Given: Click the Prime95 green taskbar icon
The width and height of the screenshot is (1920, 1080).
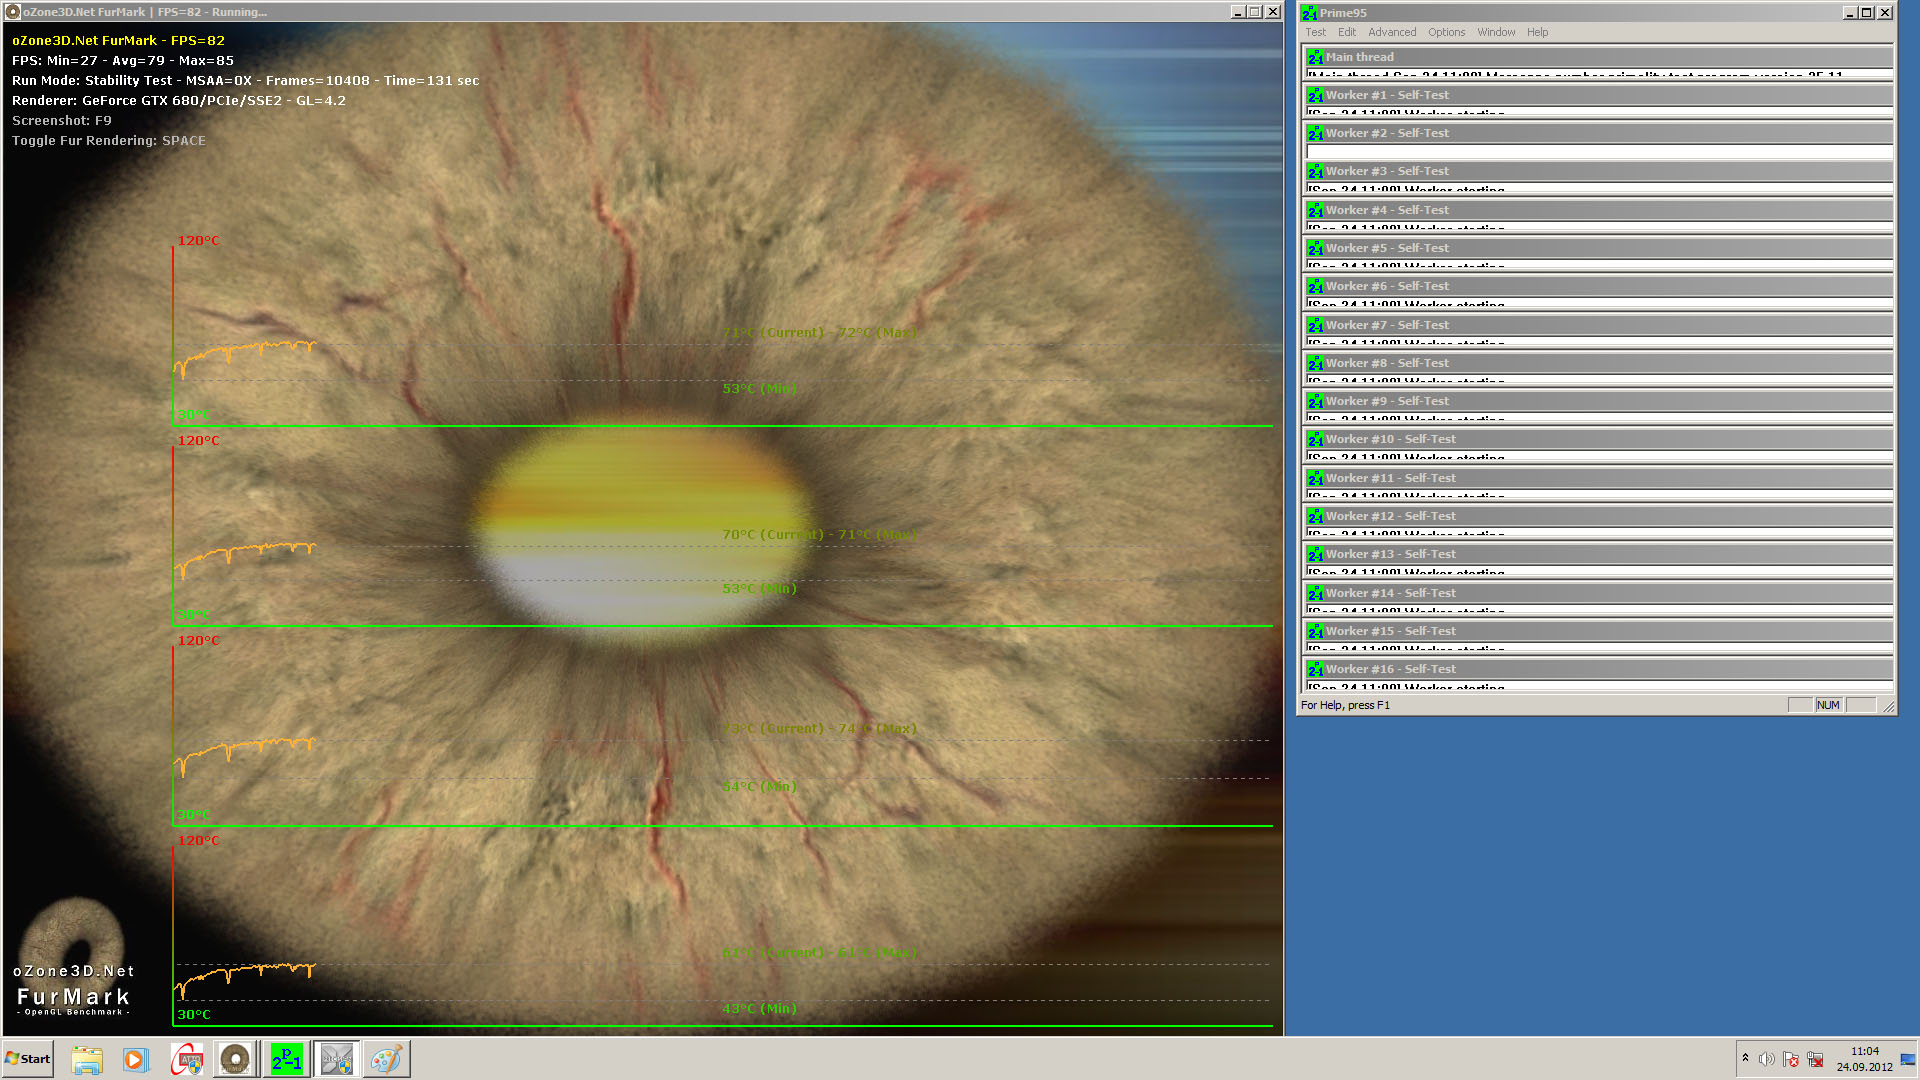Looking at the screenshot, I should tap(286, 1059).
